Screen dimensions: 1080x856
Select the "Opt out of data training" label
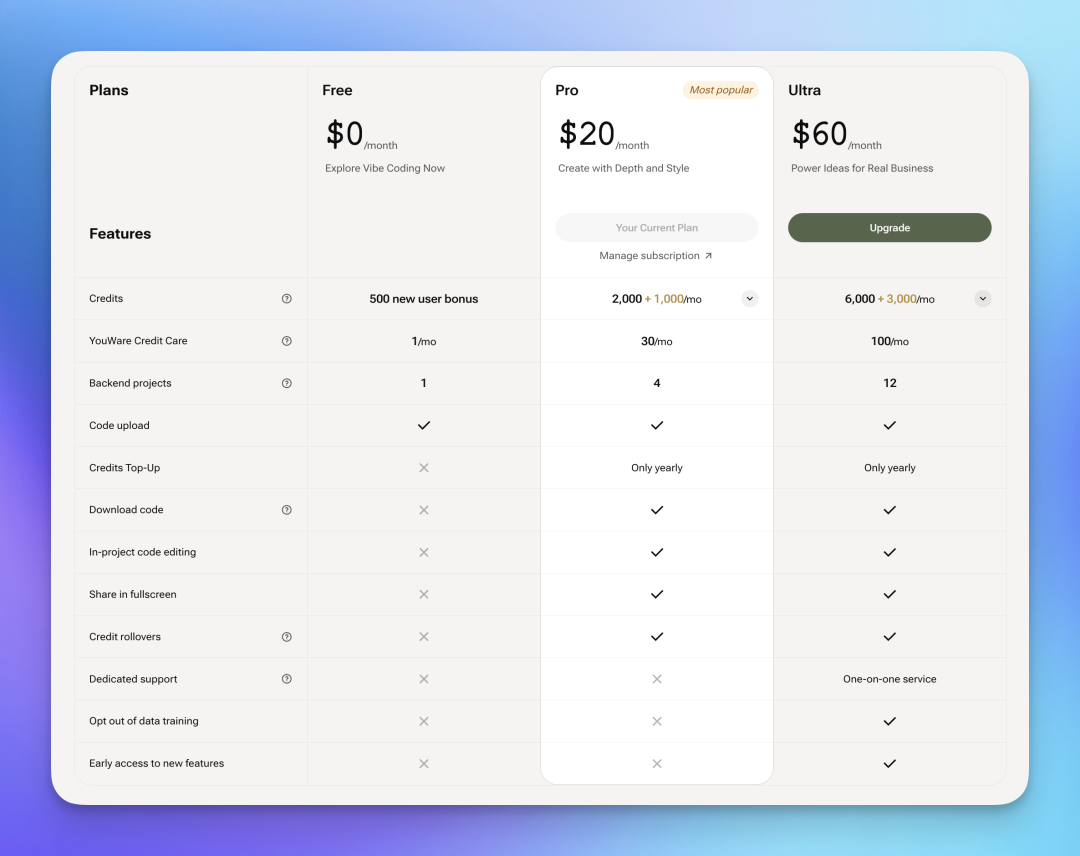point(144,721)
